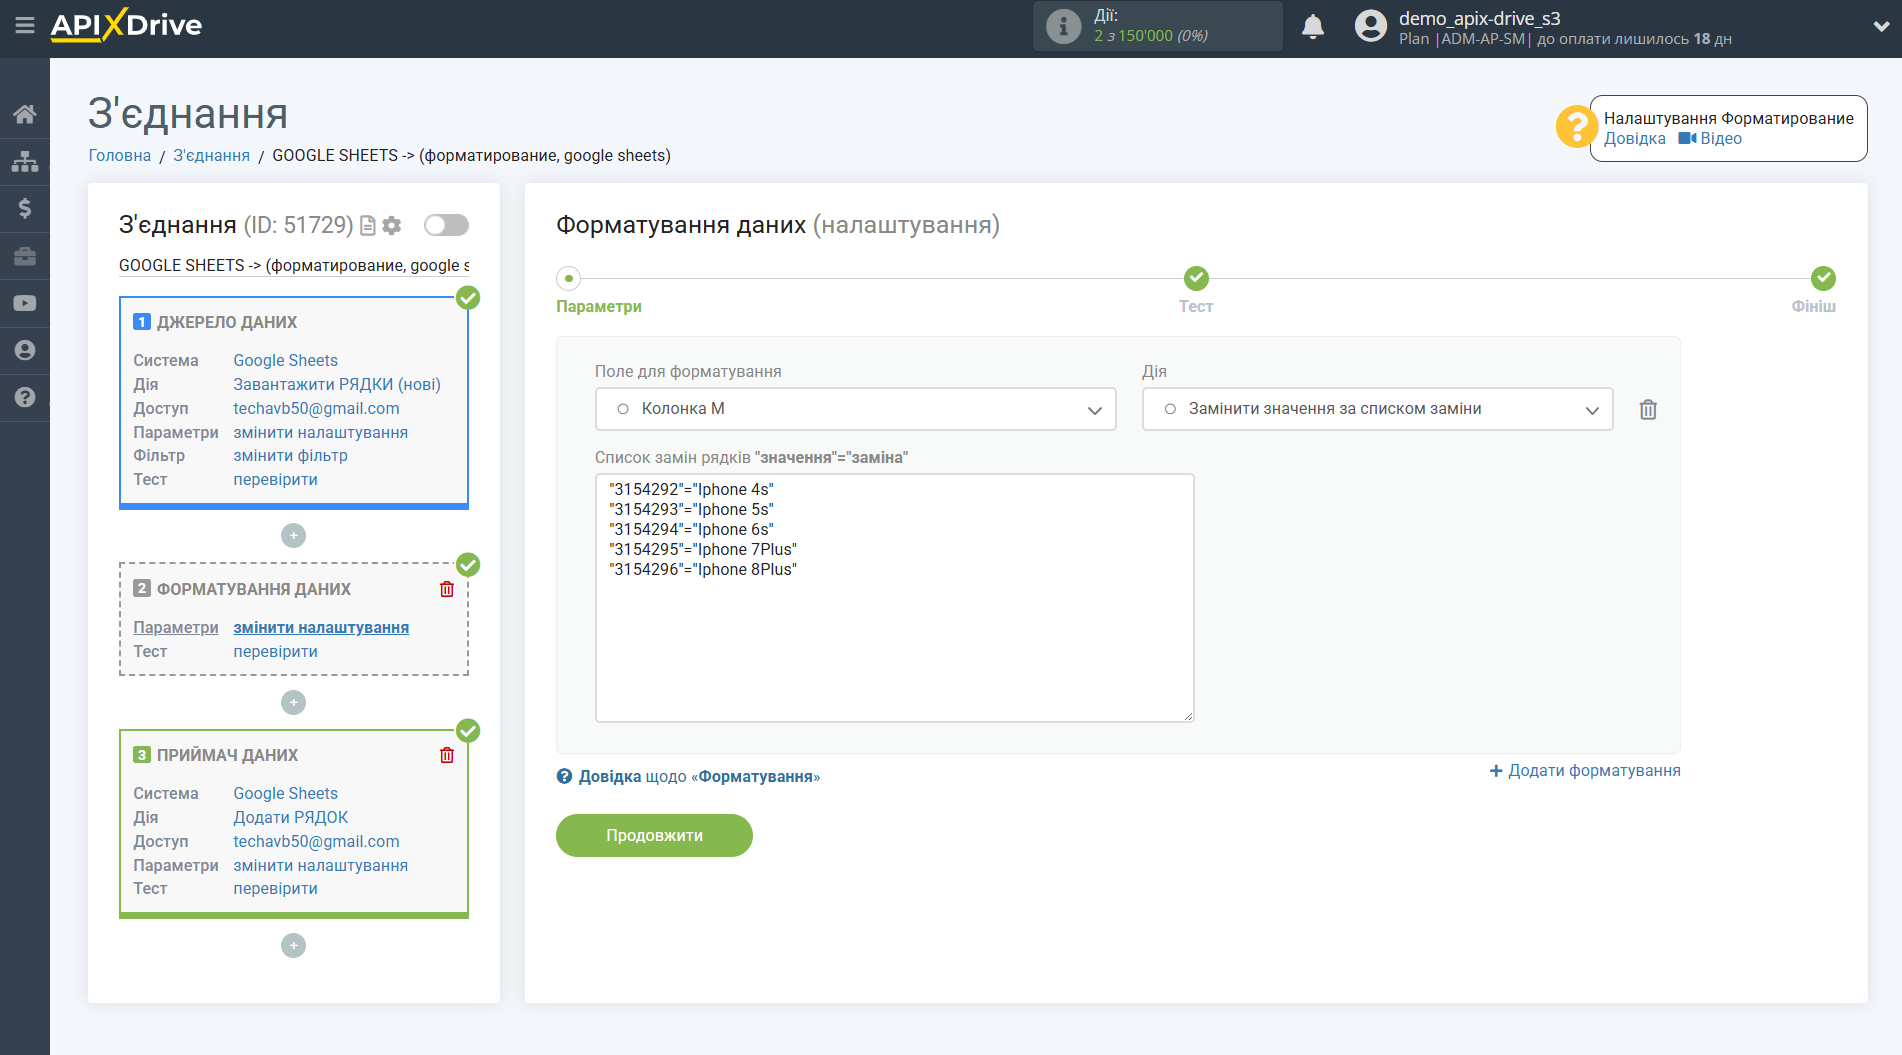Click formatting перевірити test link
This screenshot has width=1902, height=1055.
click(x=275, y=651)
